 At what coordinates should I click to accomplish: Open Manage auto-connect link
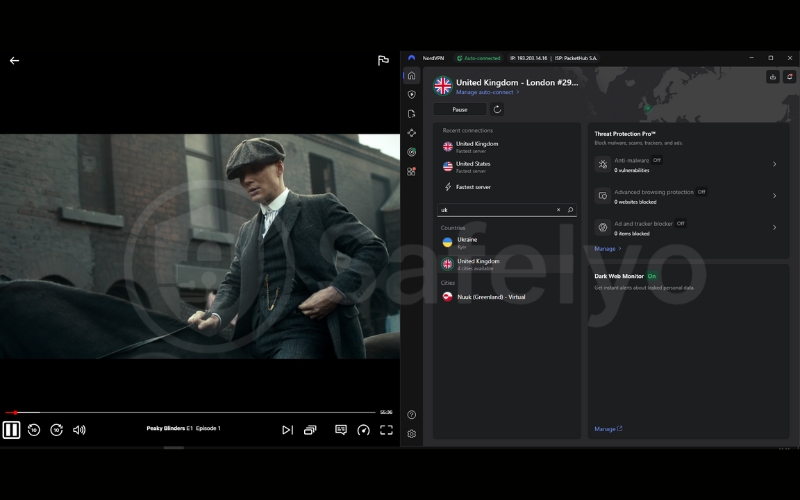[x=487, y=92]
